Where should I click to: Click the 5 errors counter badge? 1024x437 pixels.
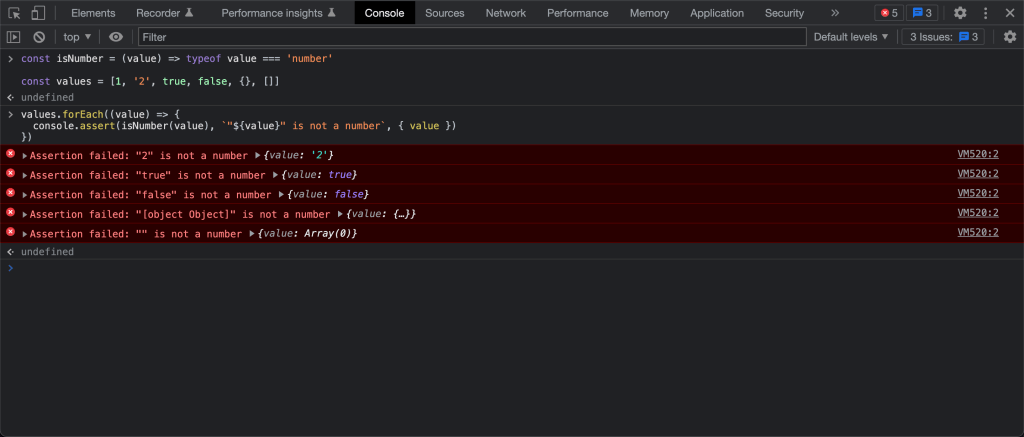coord(889,13)
